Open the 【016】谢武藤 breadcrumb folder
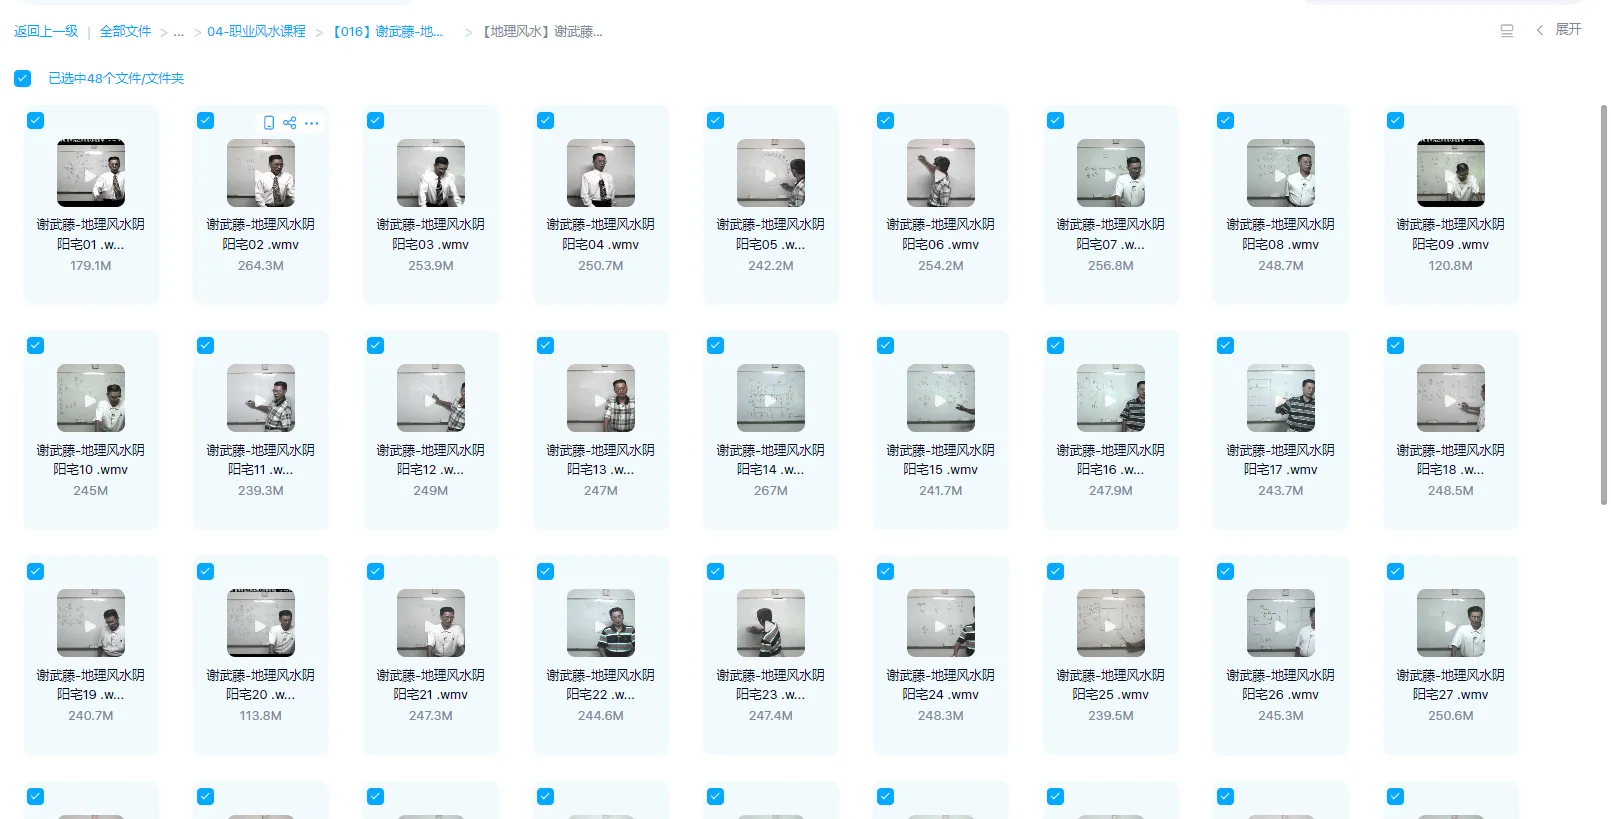 388,32
